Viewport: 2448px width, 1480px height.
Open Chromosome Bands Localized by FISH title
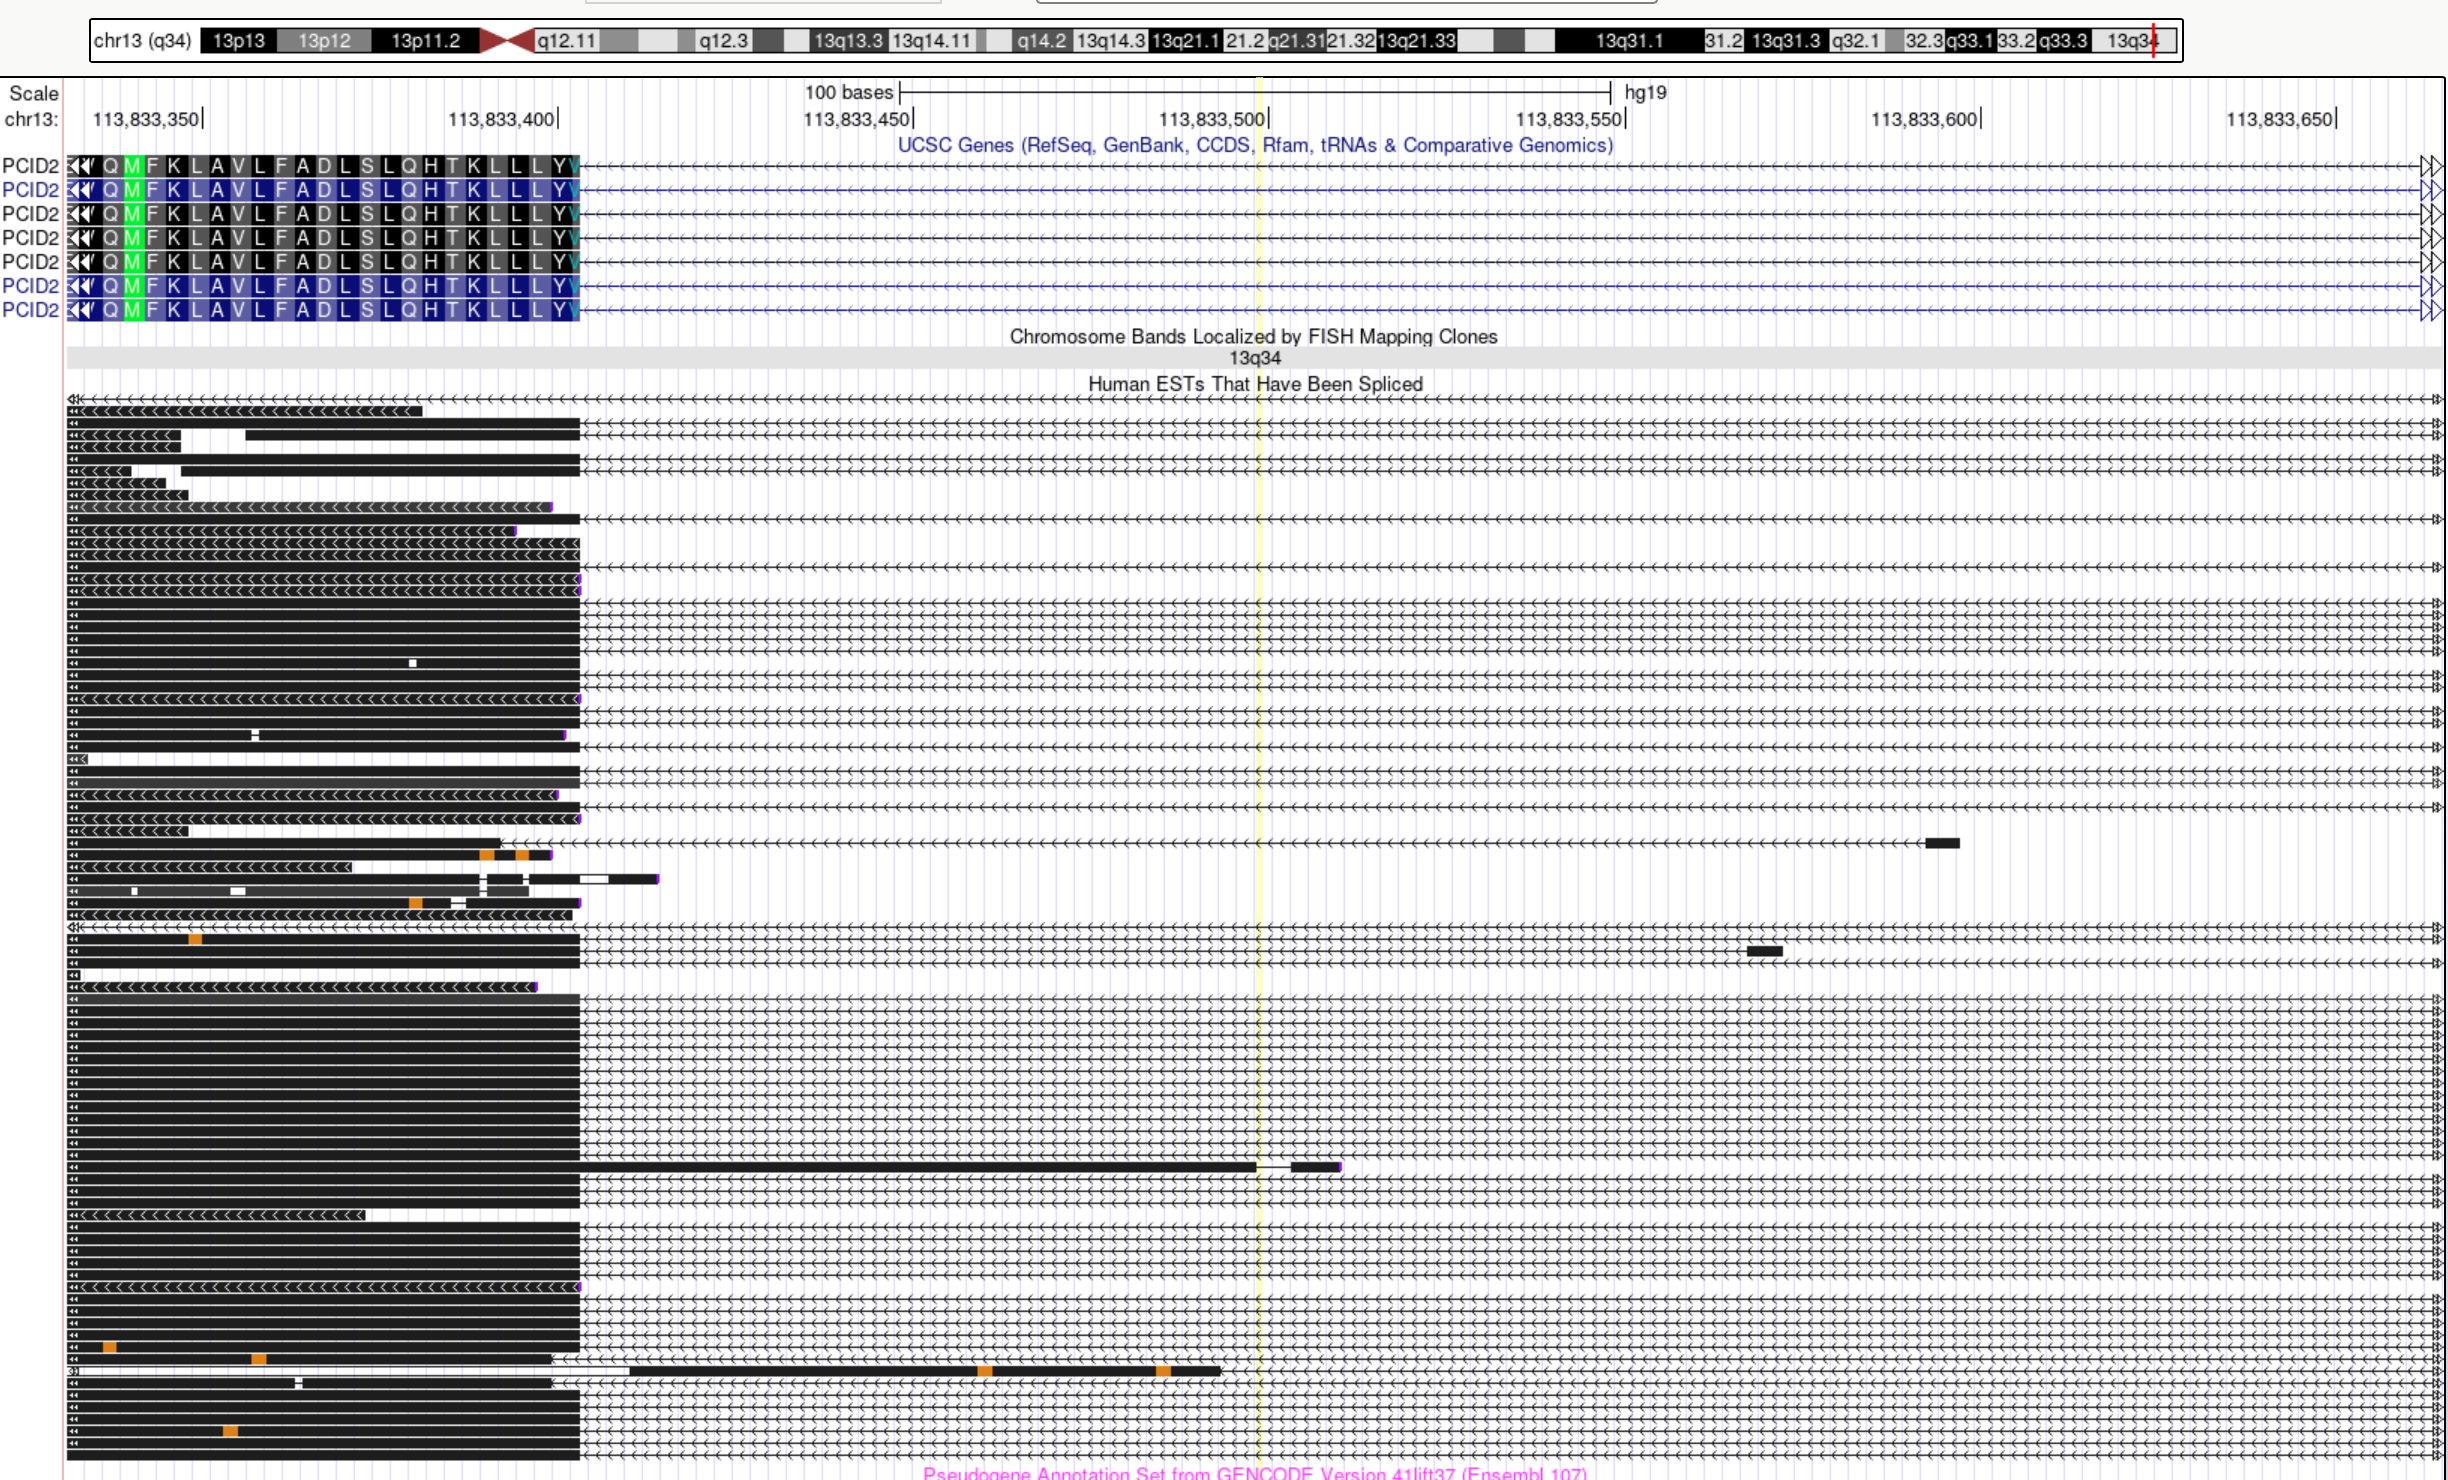(x=1252, y=337)
